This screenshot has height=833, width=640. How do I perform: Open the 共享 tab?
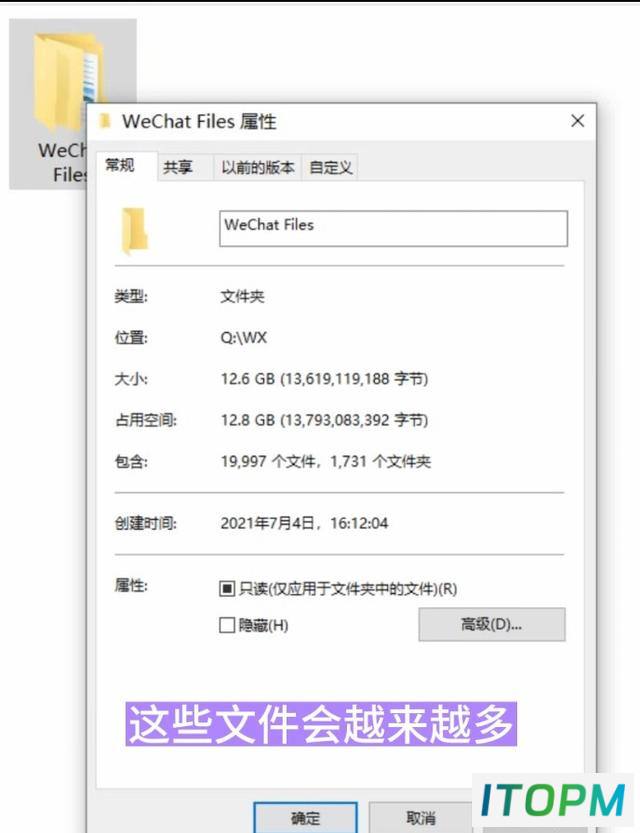click(x=178, y=167)
